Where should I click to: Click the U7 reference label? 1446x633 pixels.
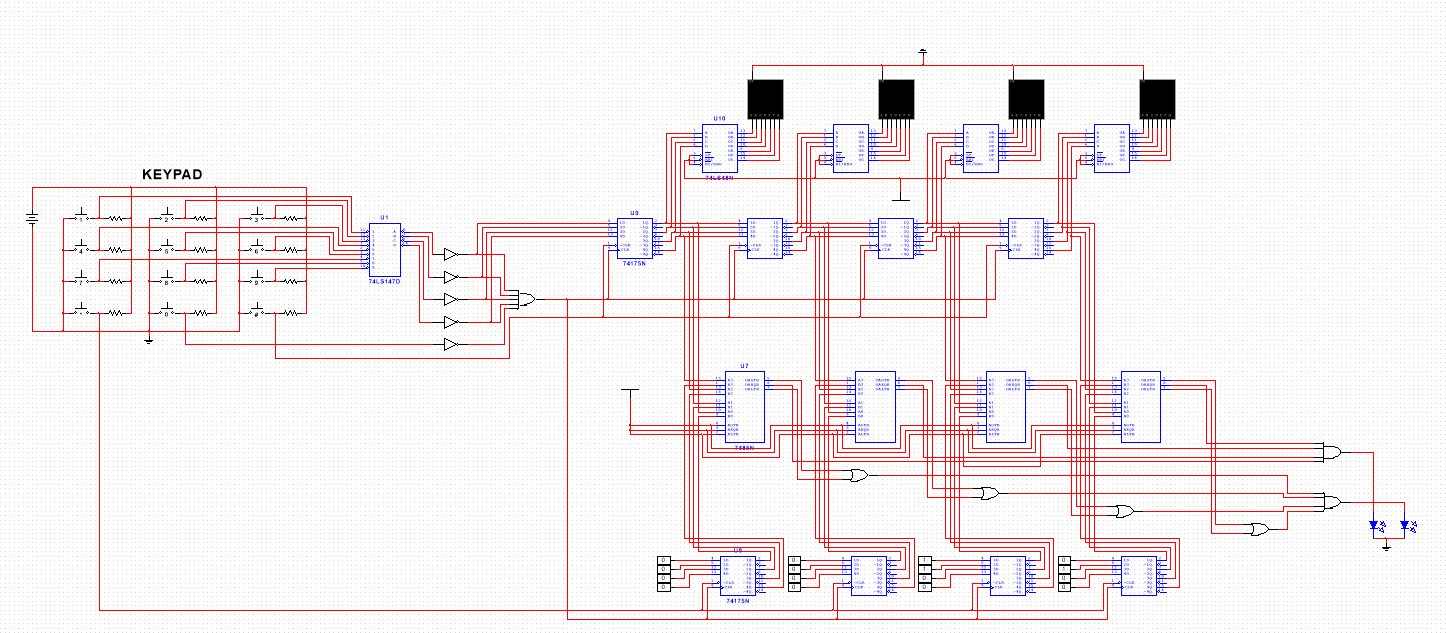[744, 366]
